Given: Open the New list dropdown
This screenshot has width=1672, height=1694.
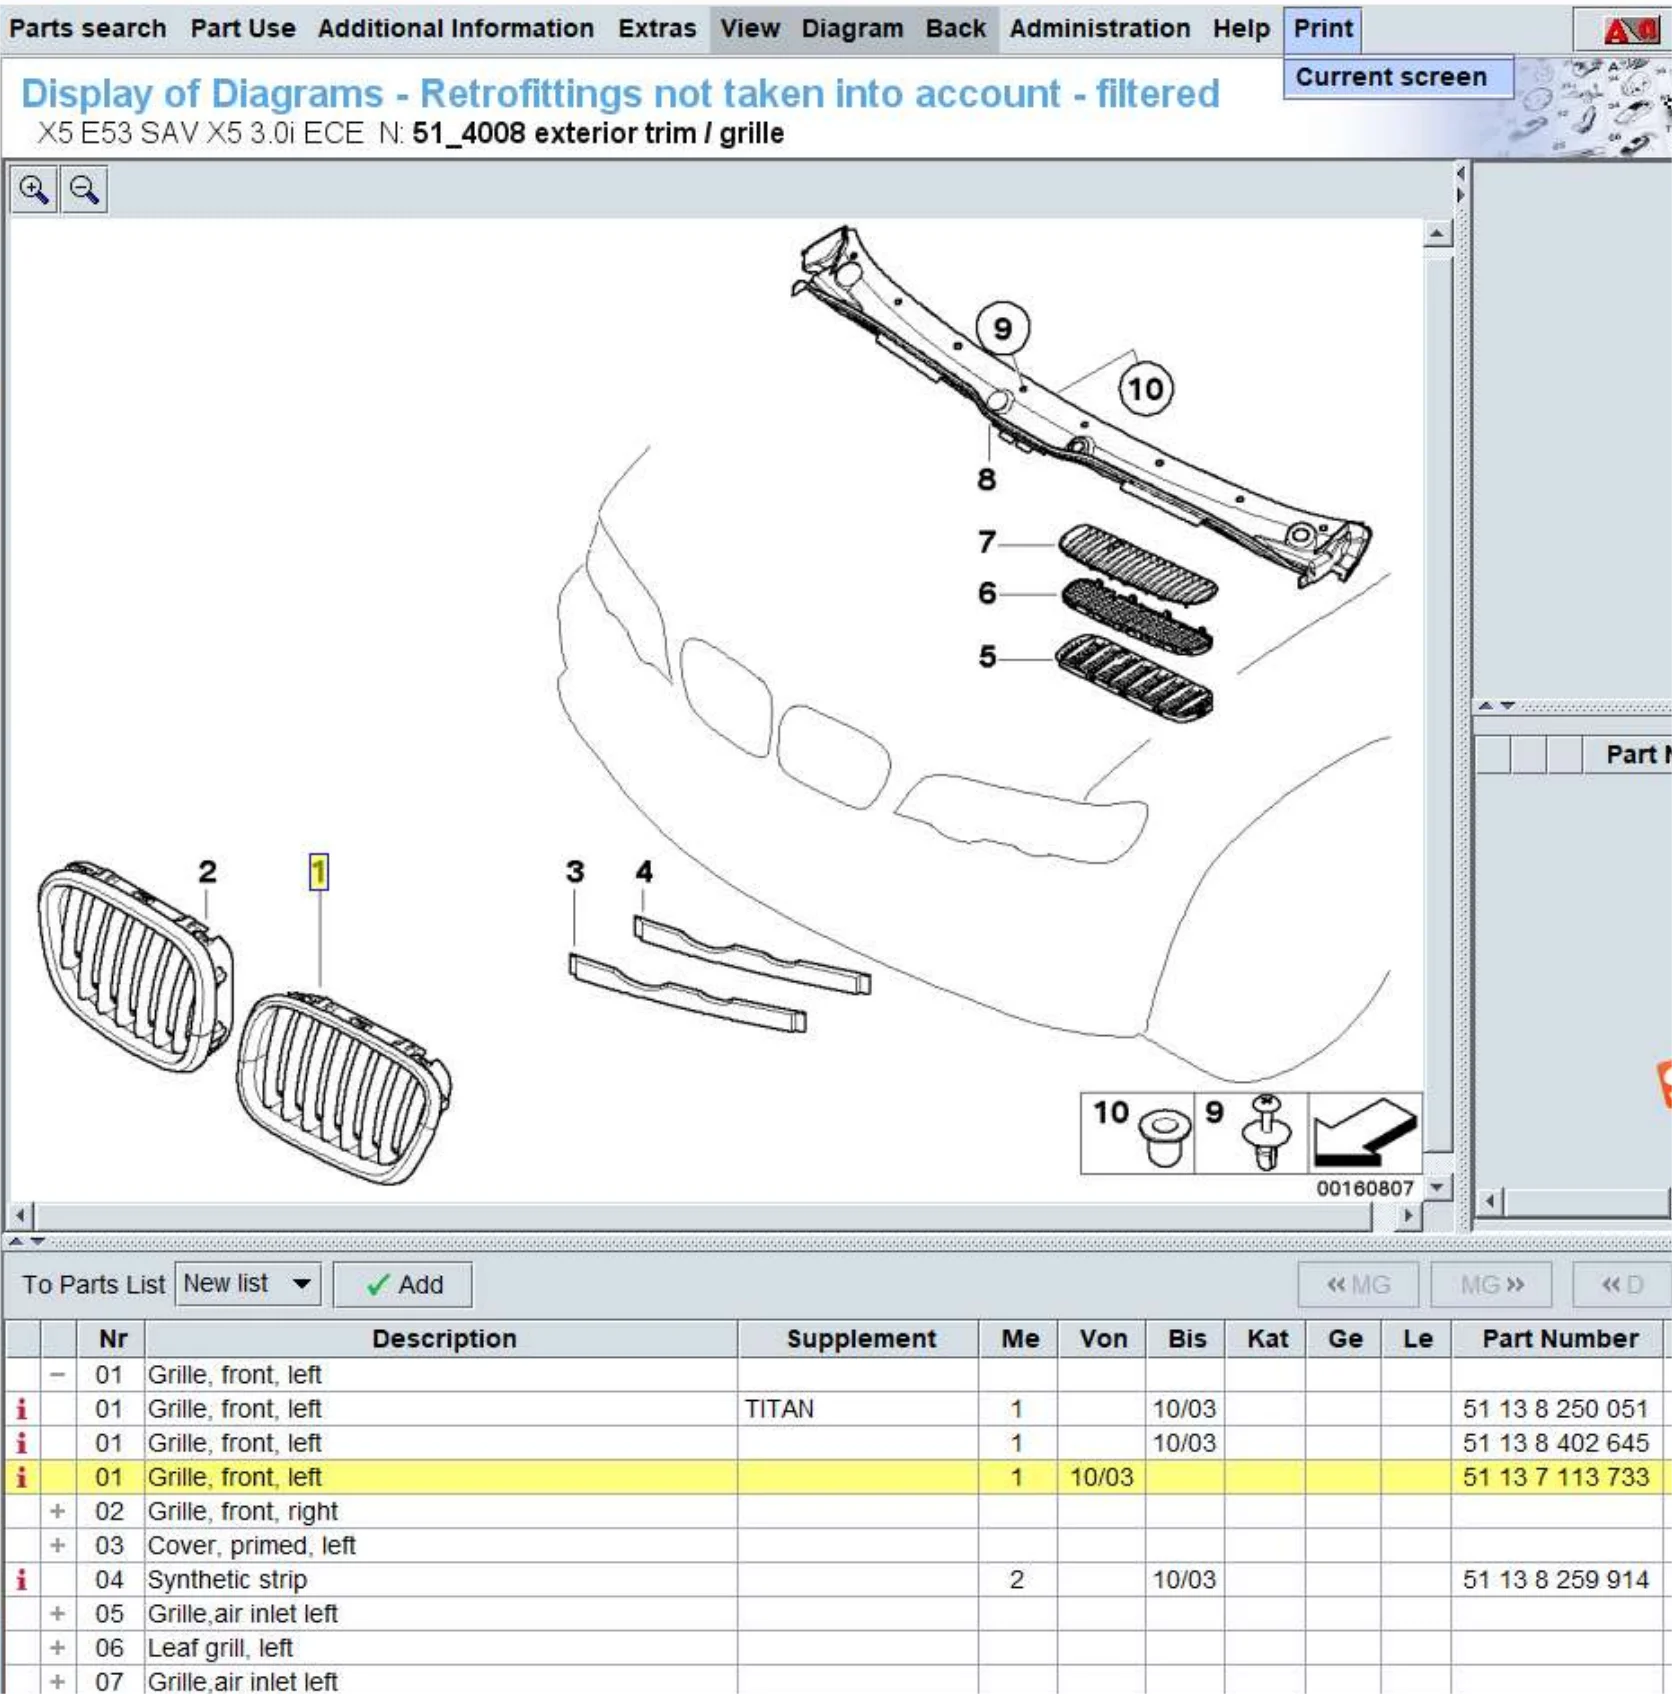Looking at the screenshot, I should pyautogui.click(x=248, y=1284).
